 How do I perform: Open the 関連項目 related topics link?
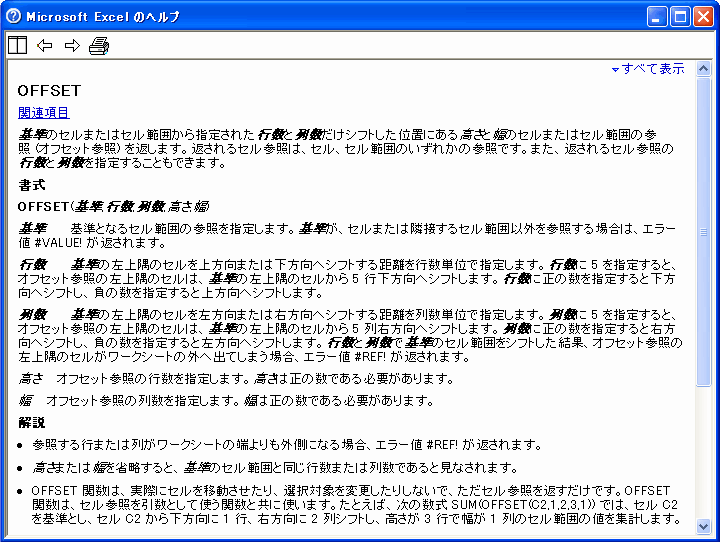(44, 113)
